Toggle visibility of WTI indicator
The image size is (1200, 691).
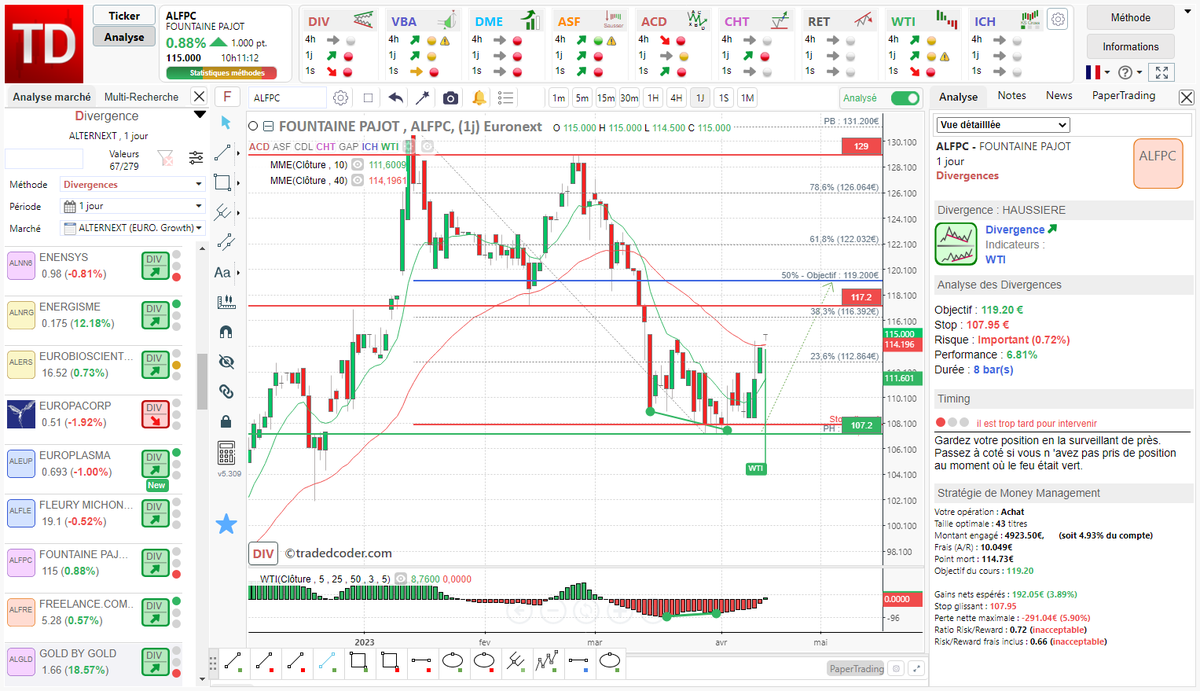401,578
